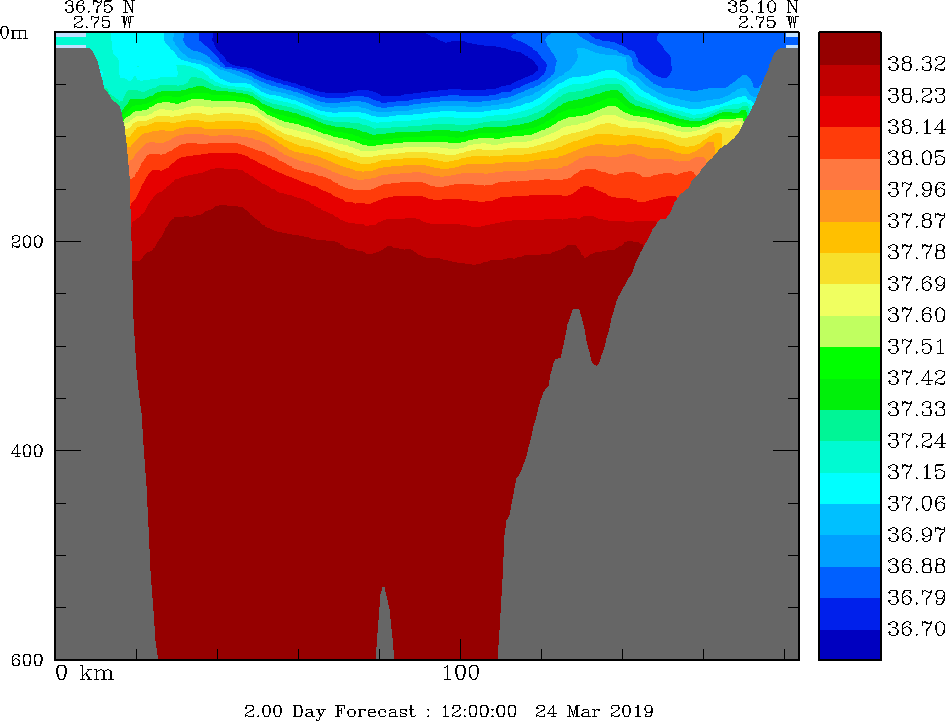Click the 36.97 colorbar value label

click(916, 535)
